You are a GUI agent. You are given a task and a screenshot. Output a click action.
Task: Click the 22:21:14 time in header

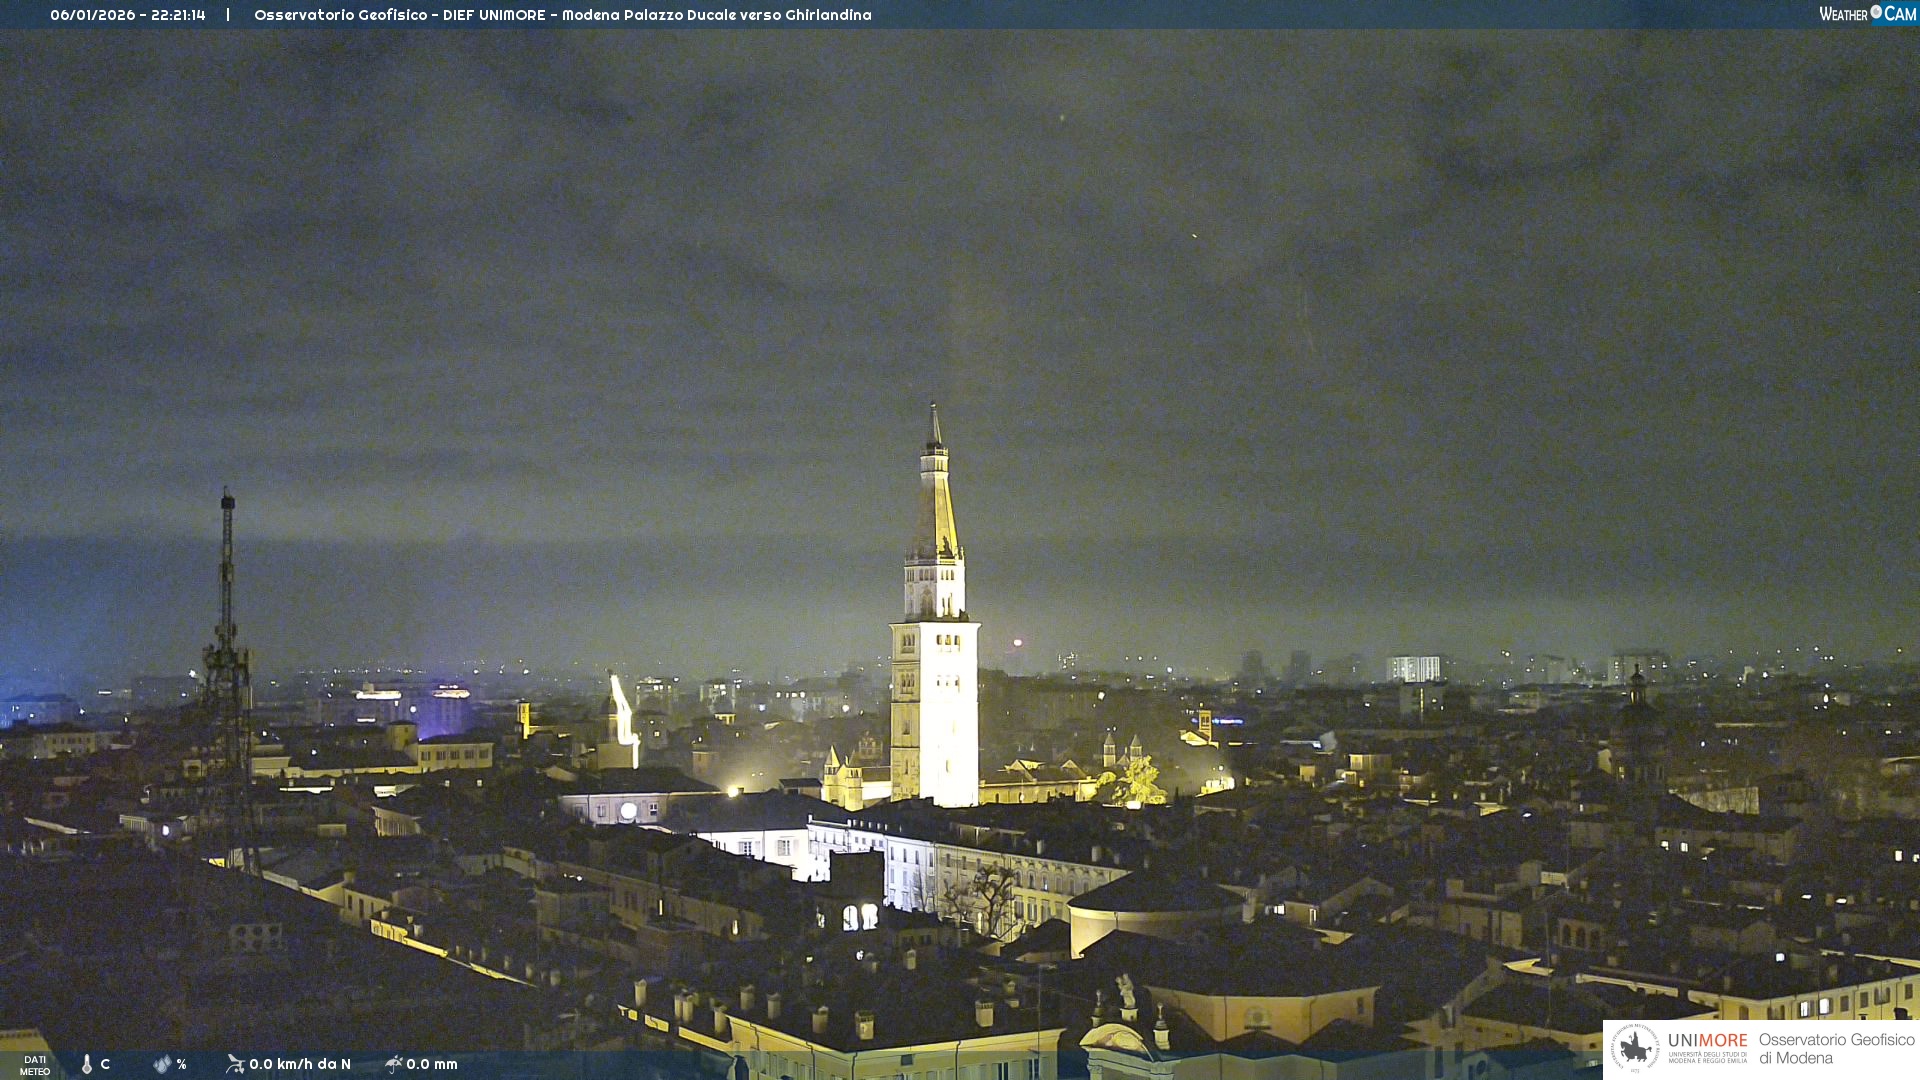coord(178,15)
